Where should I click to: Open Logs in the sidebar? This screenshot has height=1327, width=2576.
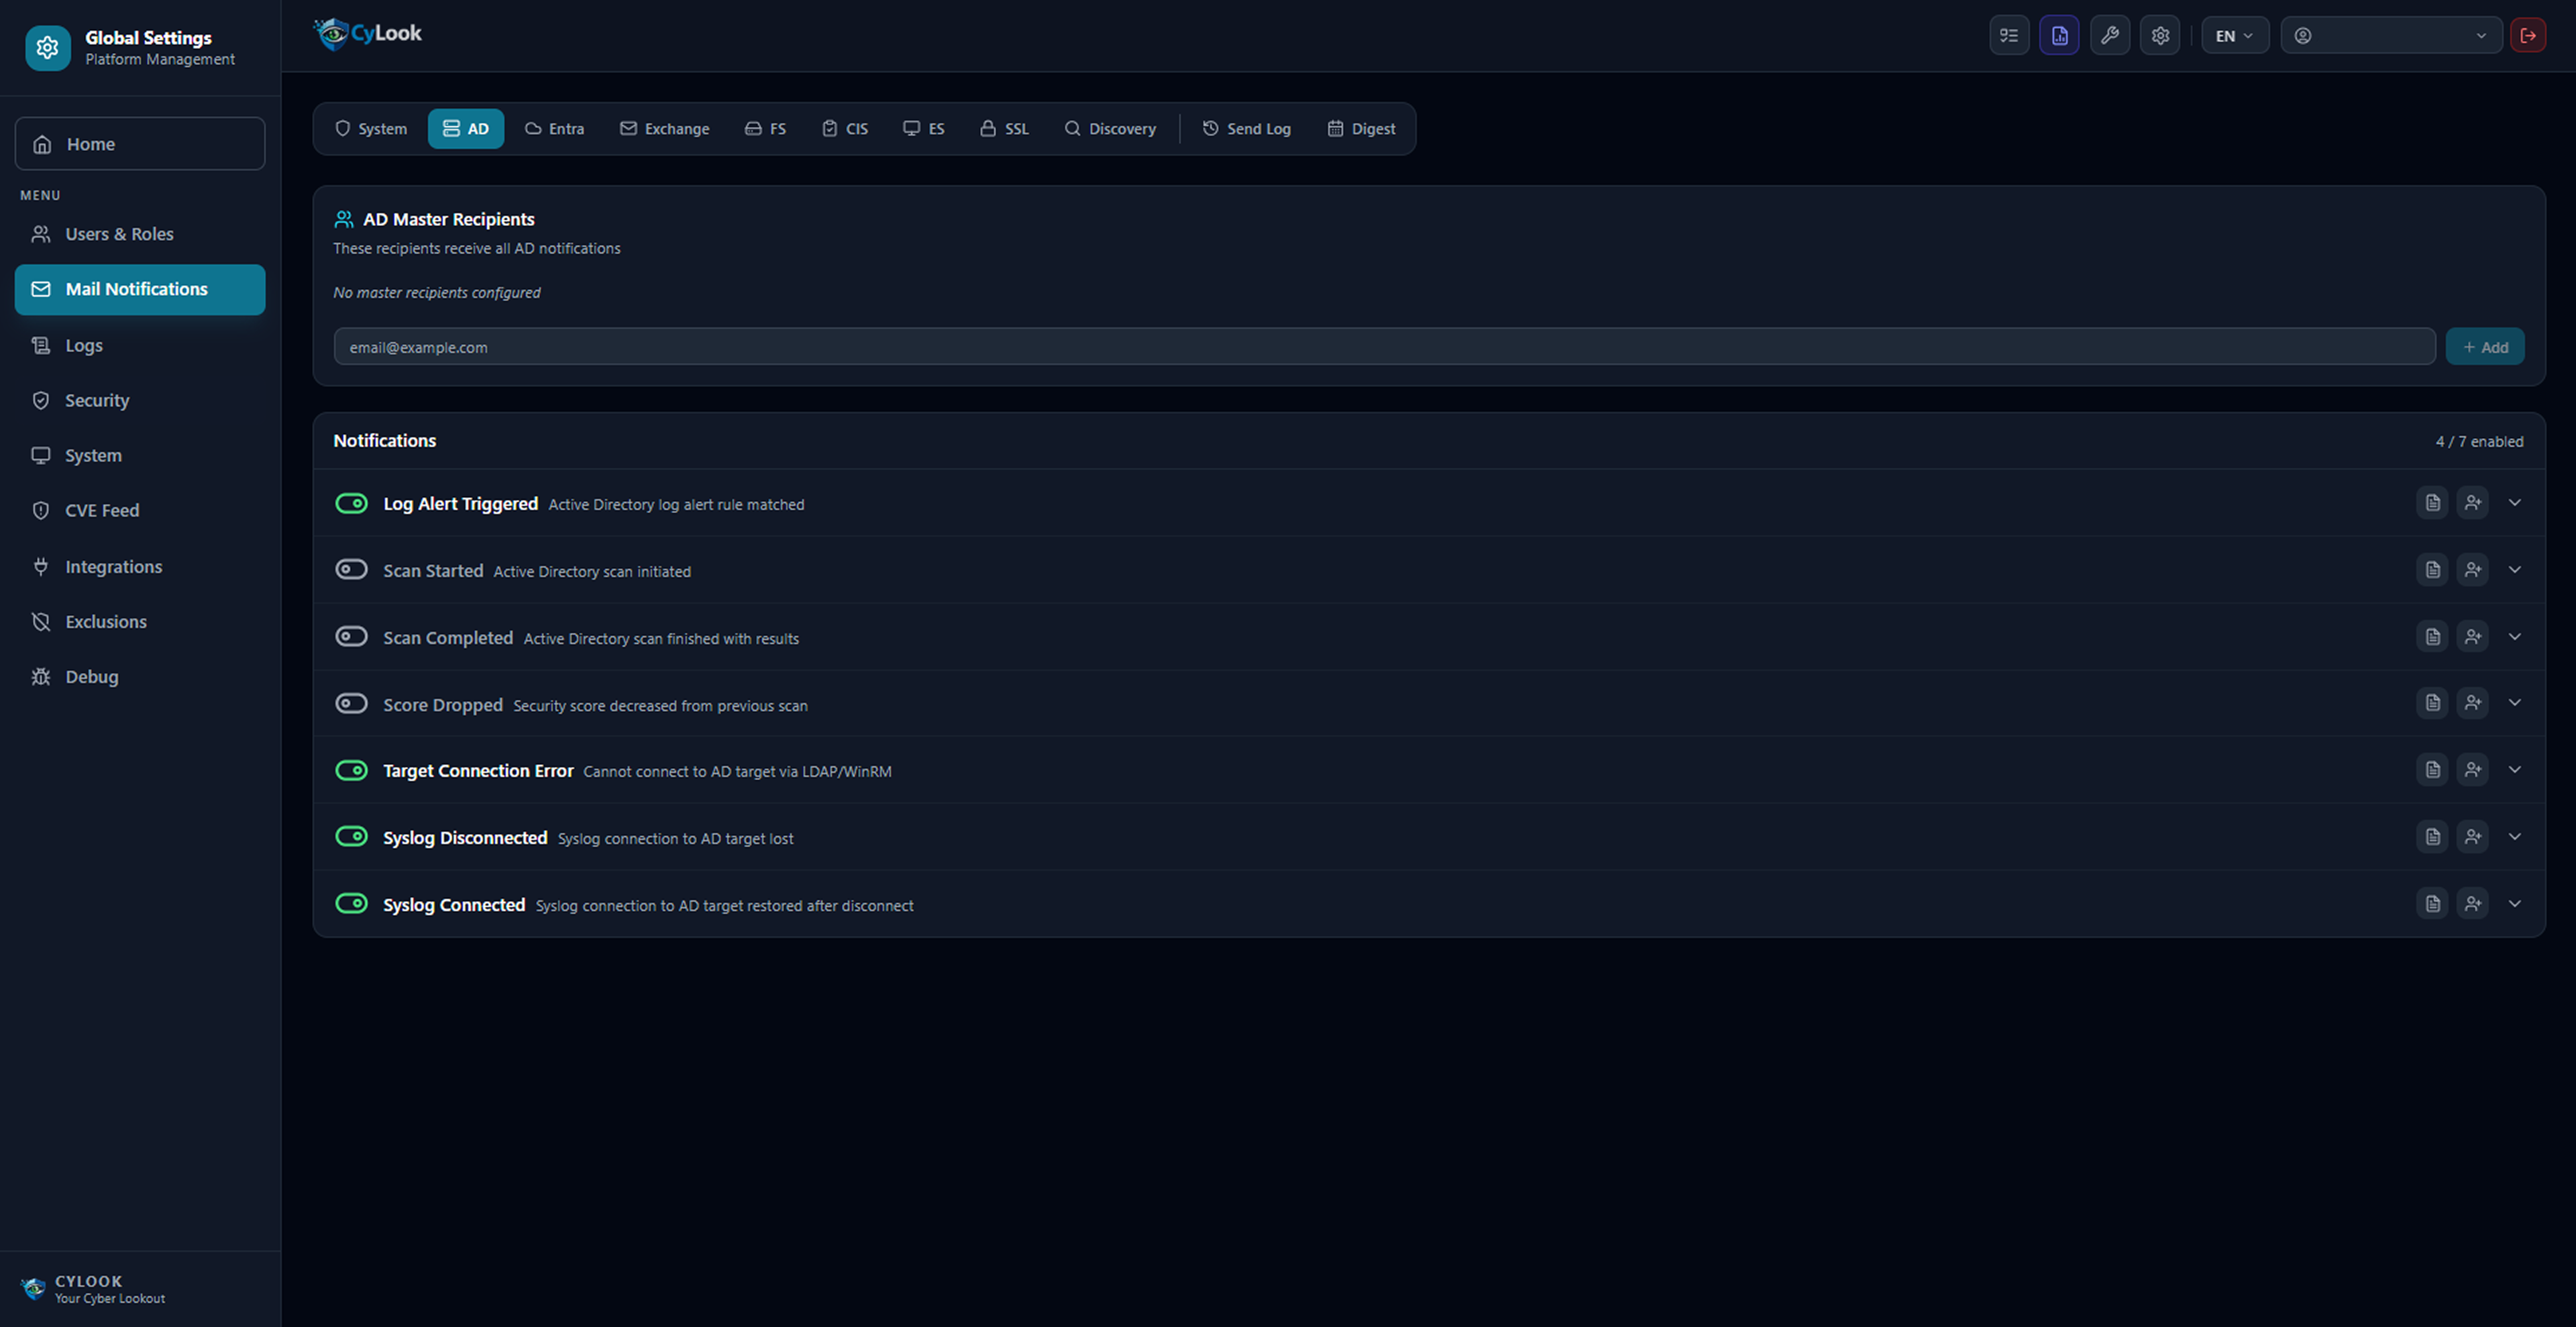[140, 345]
